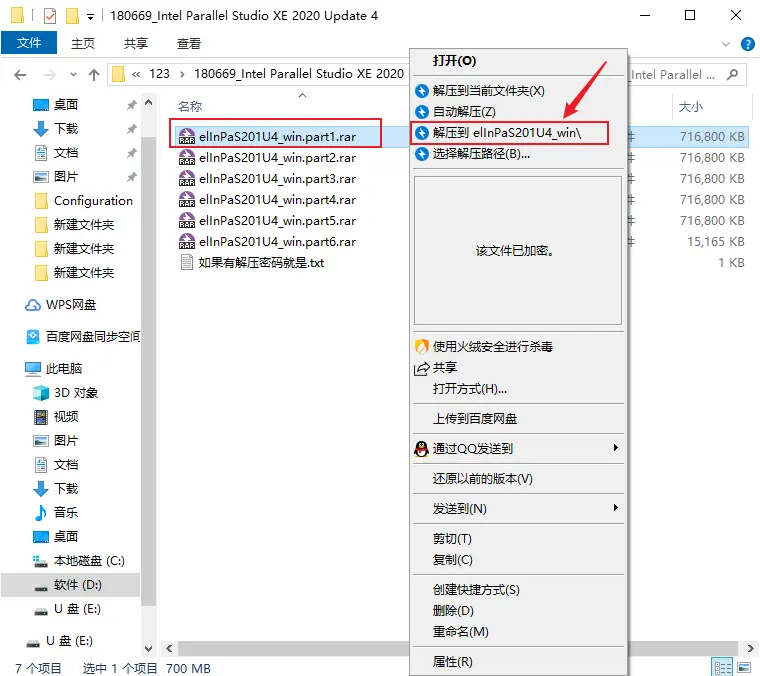Expand 通过QQ发送到 submenu arrow

tap(616, 447)
